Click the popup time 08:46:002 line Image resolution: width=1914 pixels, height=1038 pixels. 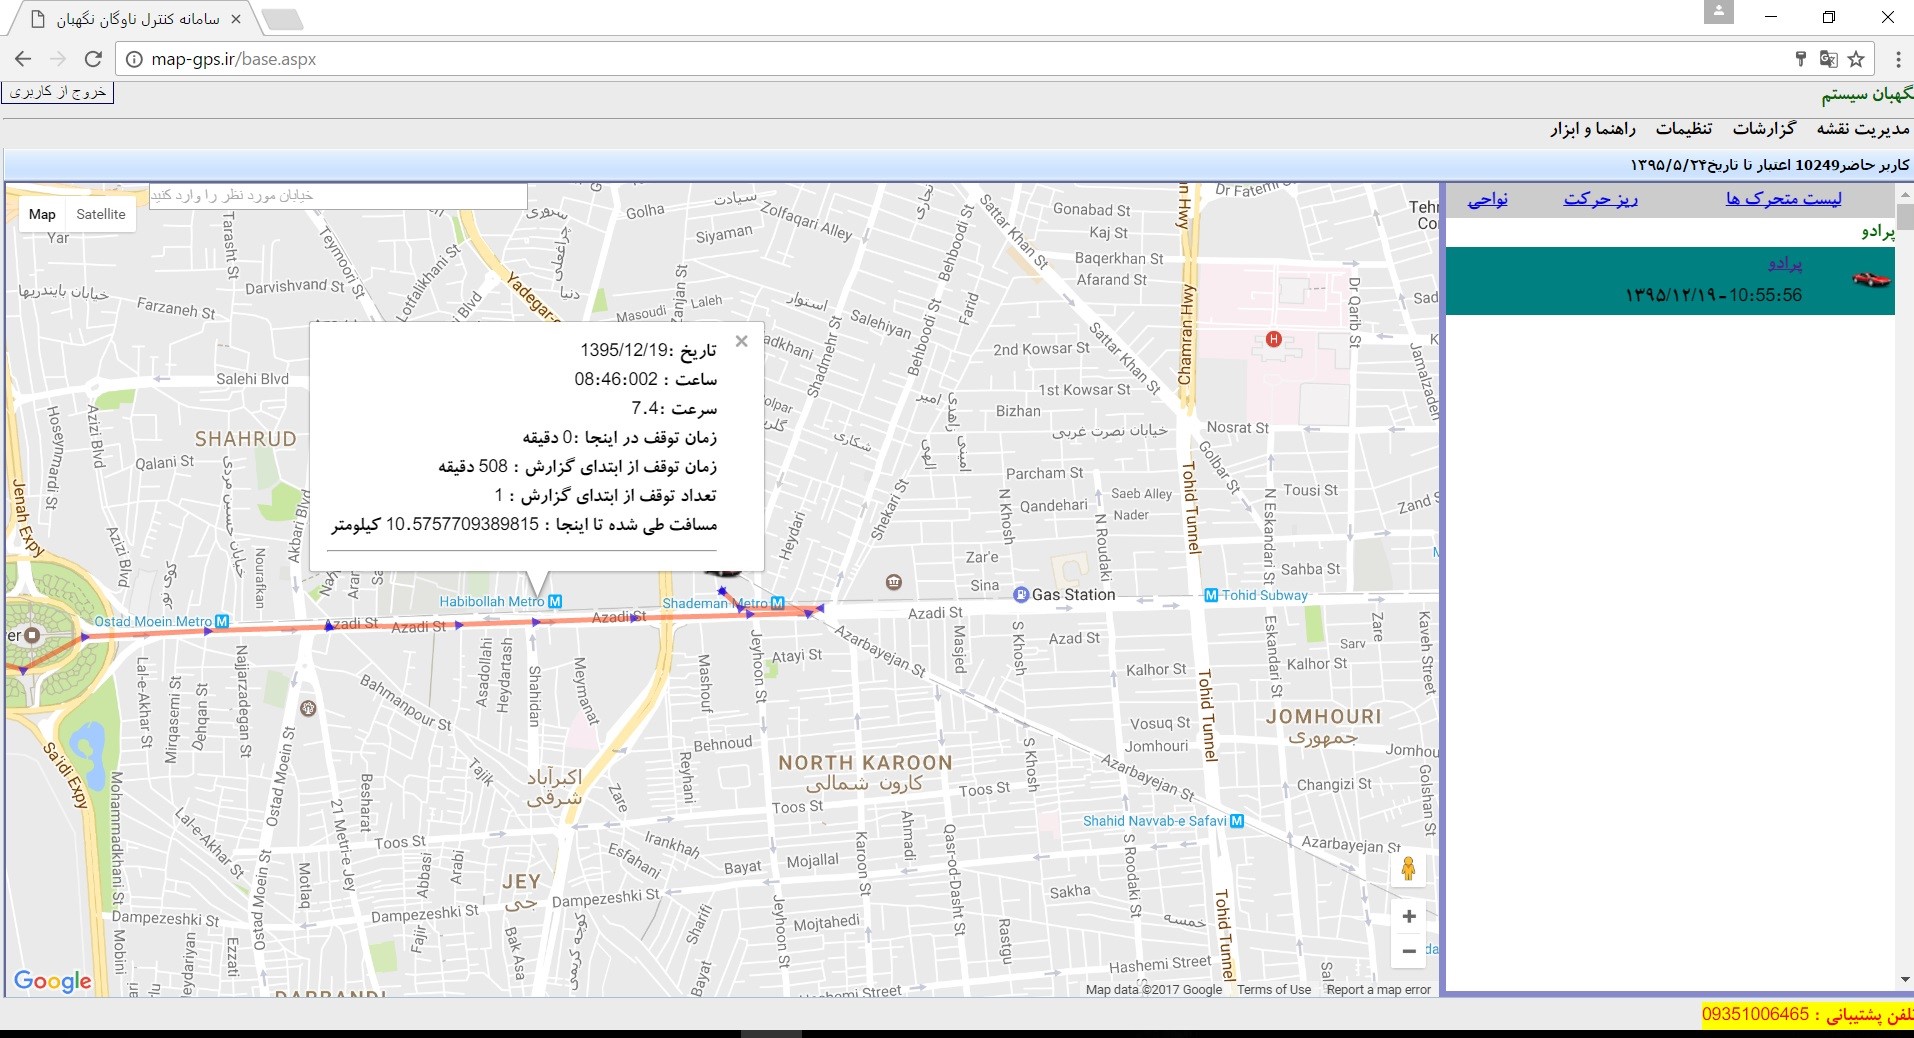pos(645,379)
